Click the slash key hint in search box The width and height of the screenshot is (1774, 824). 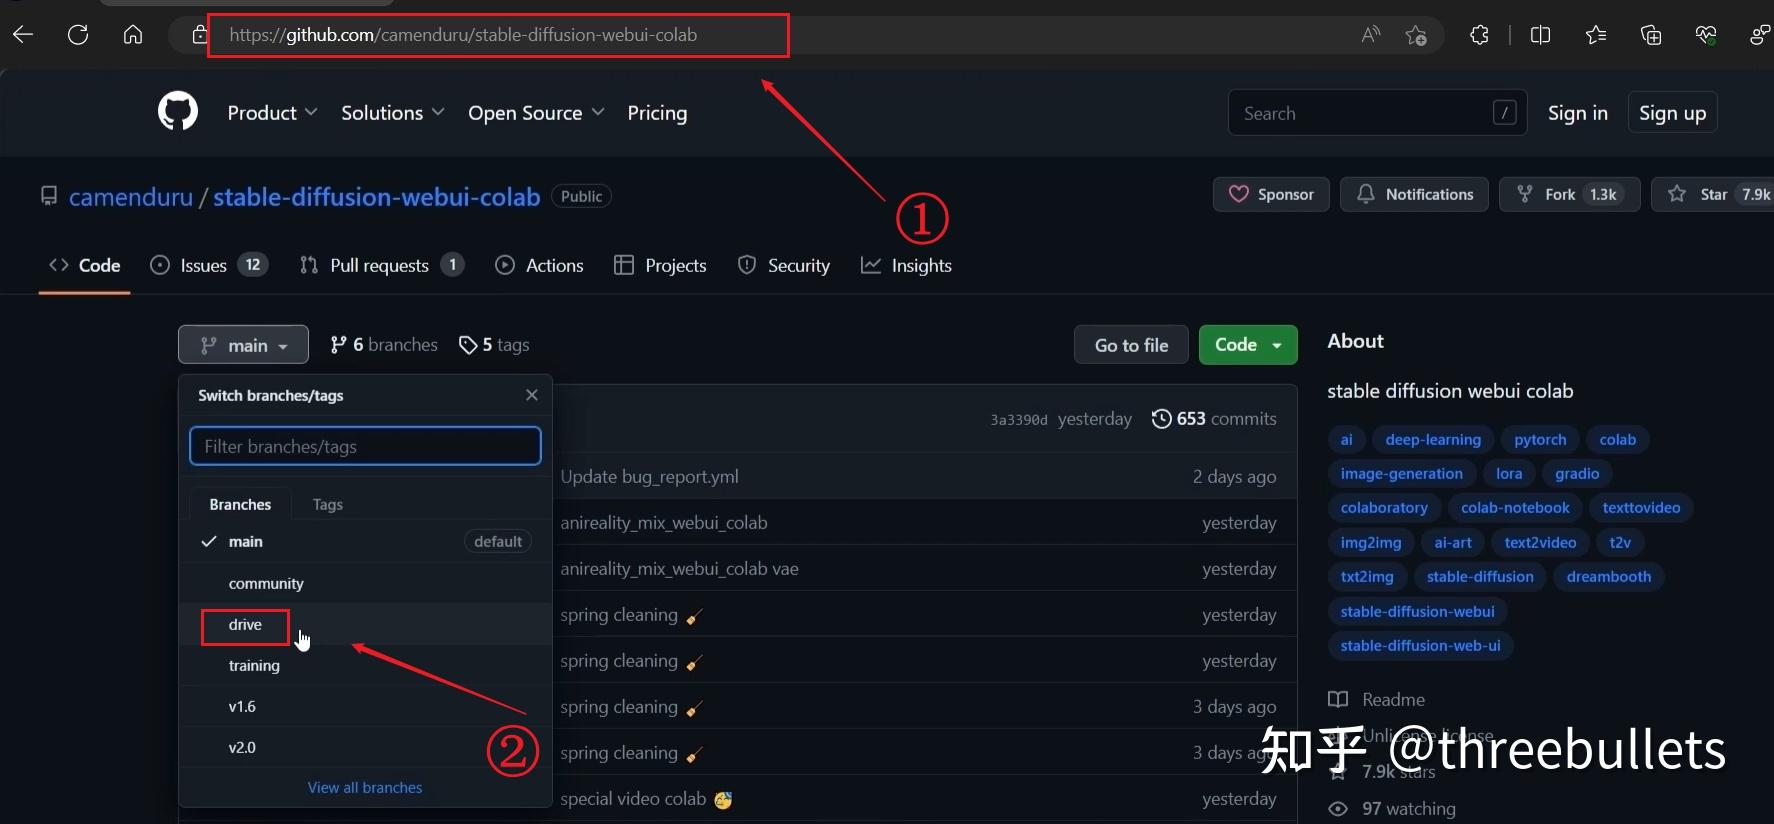pyautogui.click(x=1504, y=113)
